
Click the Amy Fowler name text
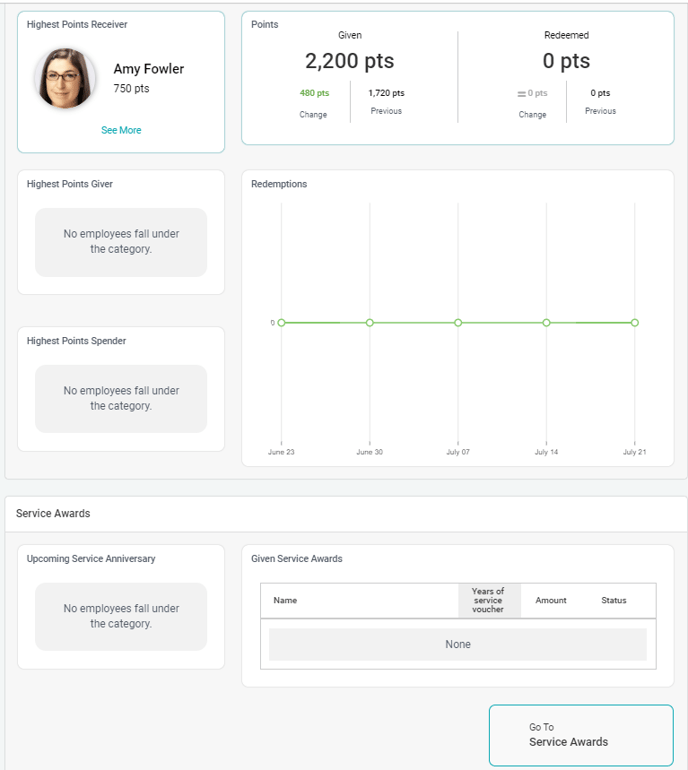[148, 69]
